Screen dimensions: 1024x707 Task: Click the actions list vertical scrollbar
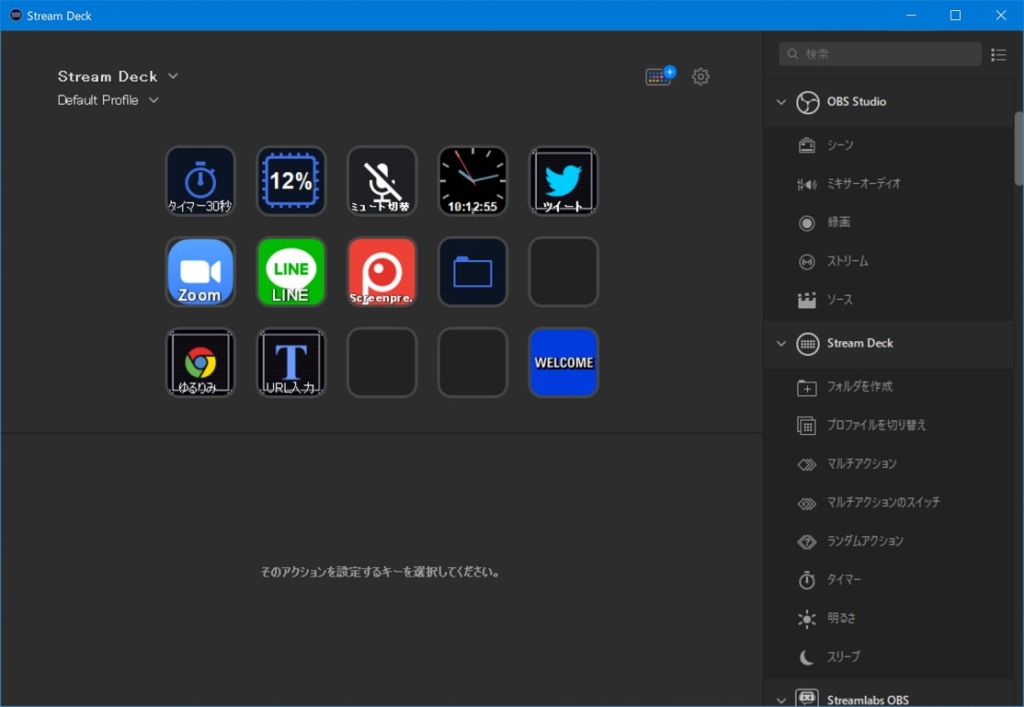(1019, 148)
